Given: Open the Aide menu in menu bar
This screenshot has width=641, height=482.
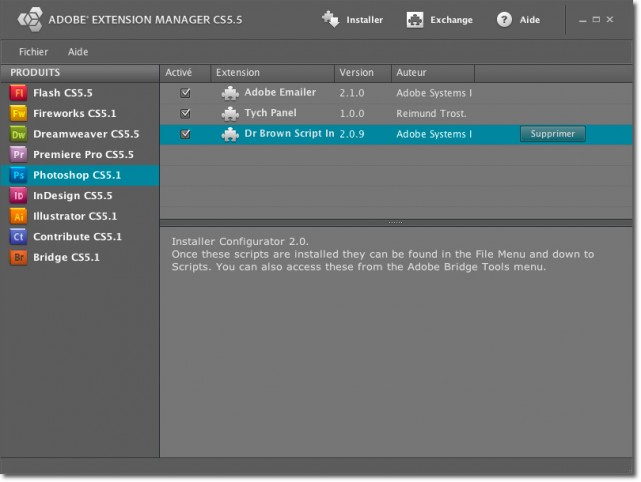Looking at the screenshot, I should point(78,52).
